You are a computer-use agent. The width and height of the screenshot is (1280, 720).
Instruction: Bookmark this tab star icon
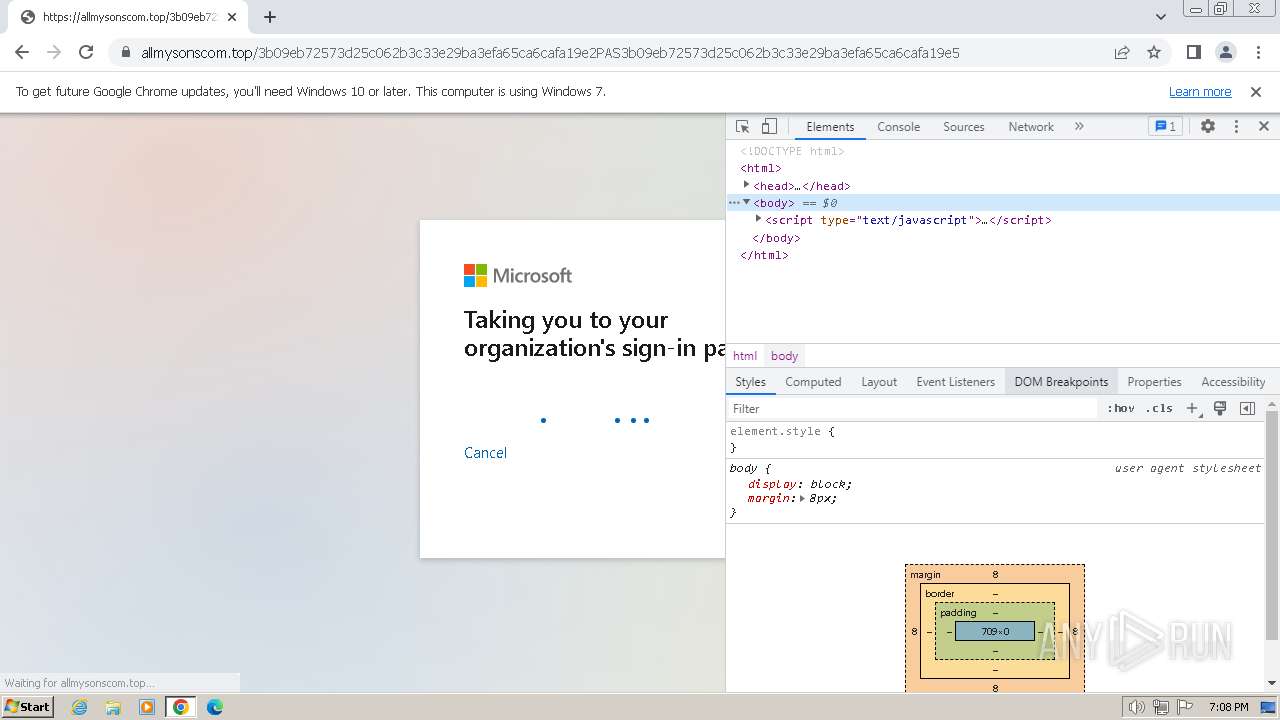1154,52
